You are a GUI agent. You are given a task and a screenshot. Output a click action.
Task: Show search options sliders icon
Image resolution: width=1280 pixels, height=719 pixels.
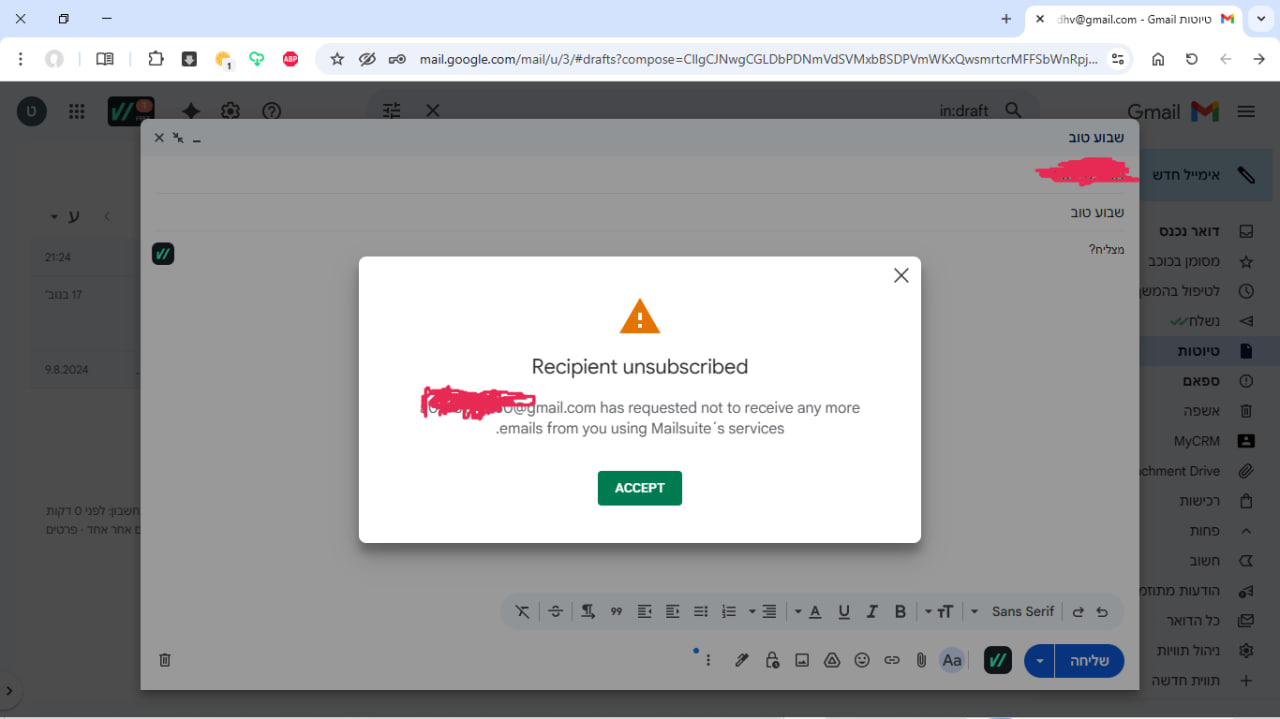coord(392,111)
